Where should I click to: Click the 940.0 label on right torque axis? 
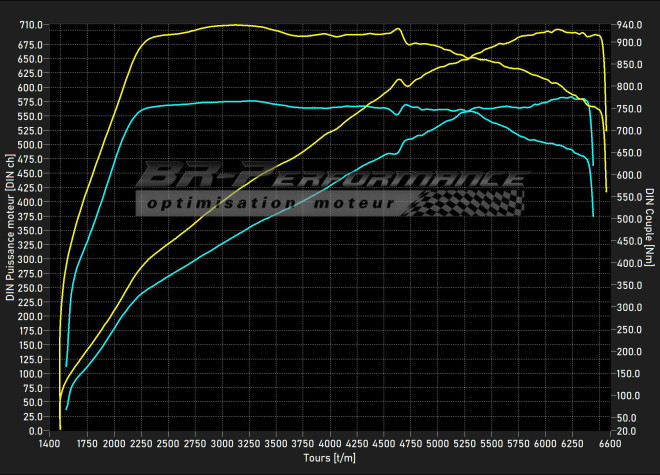(628, 24)
